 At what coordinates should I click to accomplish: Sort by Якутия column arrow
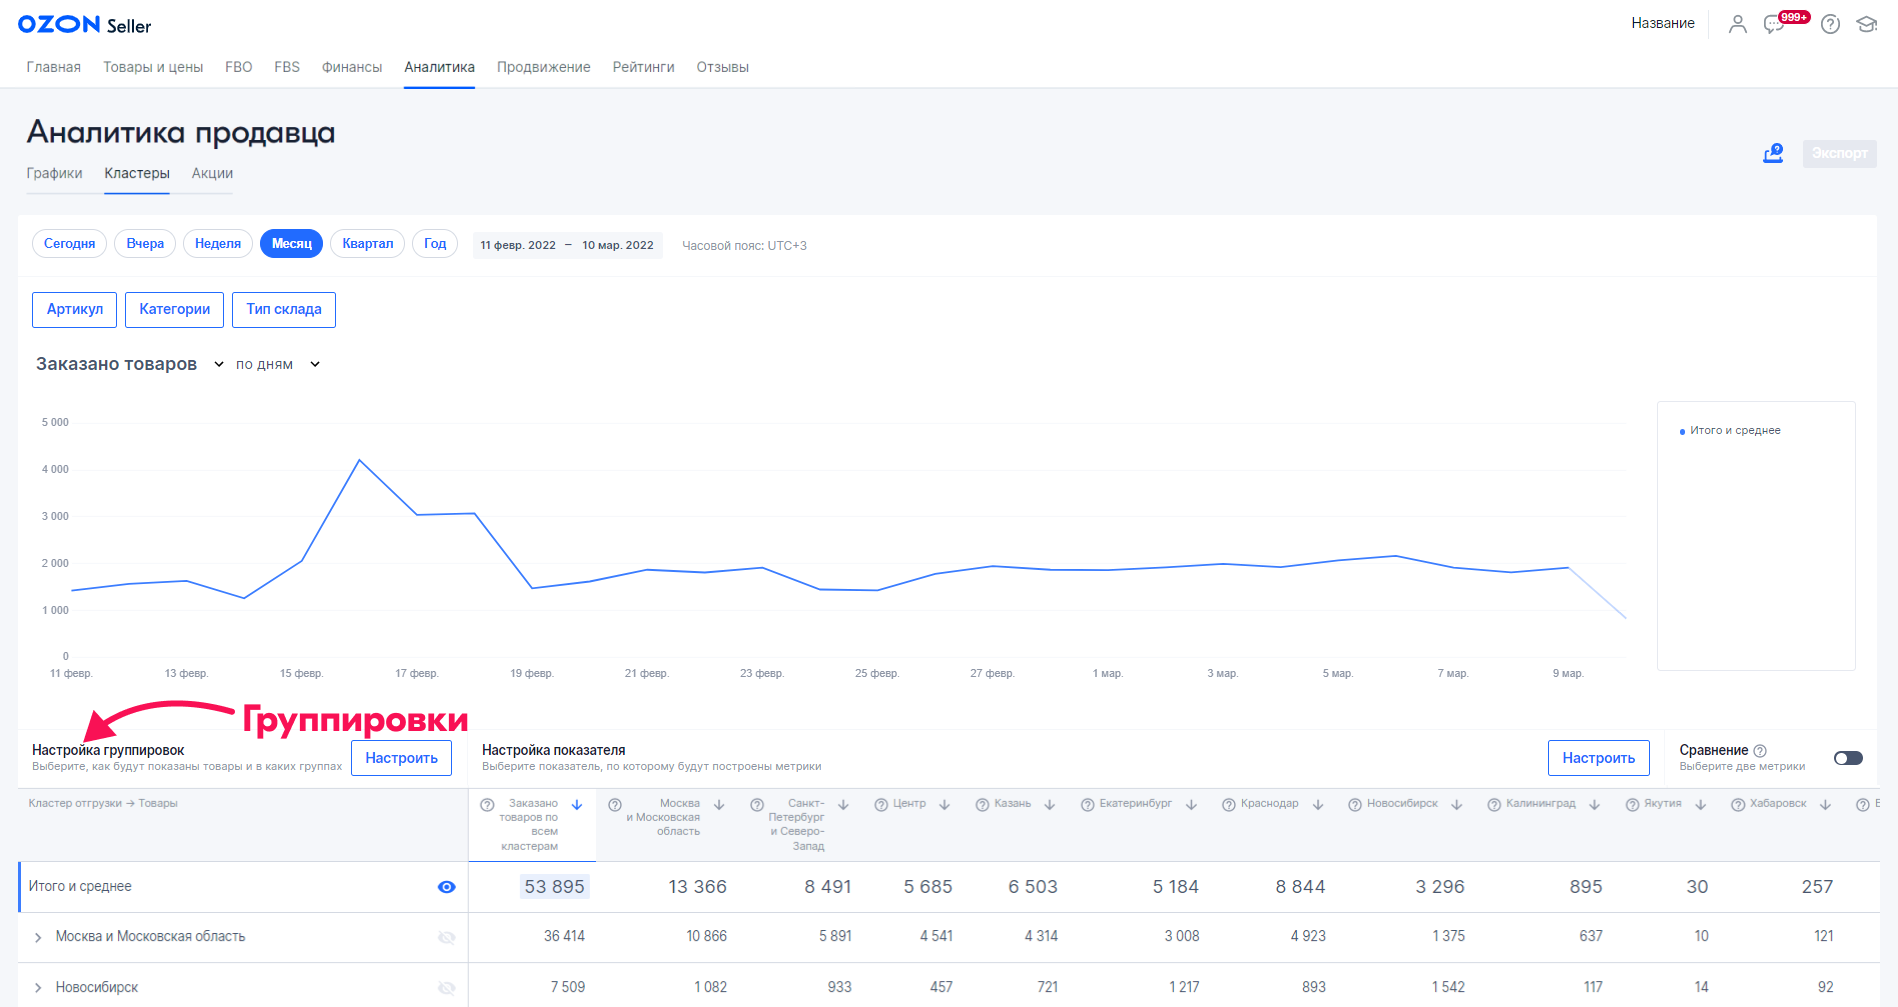pos(1701,805)
